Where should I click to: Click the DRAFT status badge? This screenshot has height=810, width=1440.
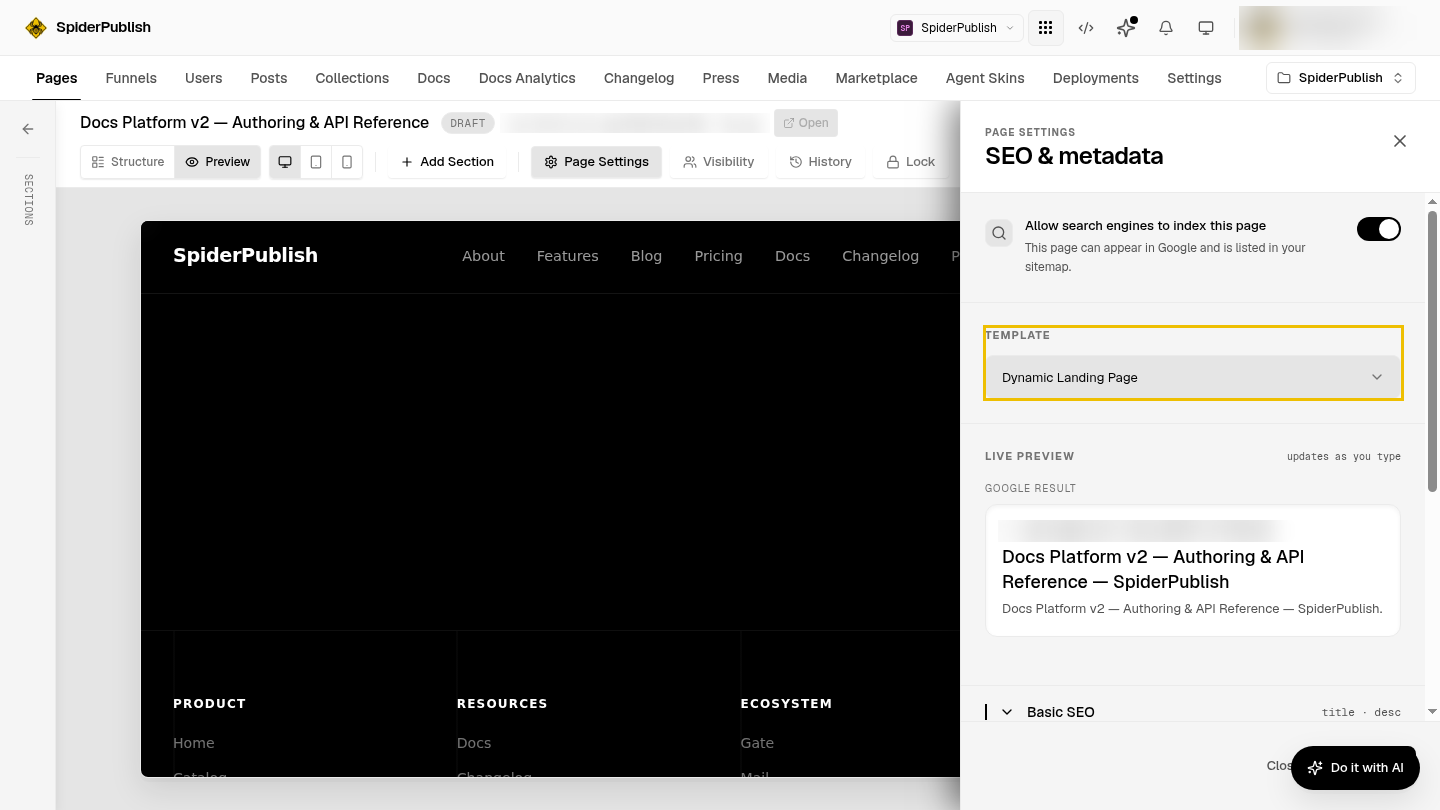point(467,123)
